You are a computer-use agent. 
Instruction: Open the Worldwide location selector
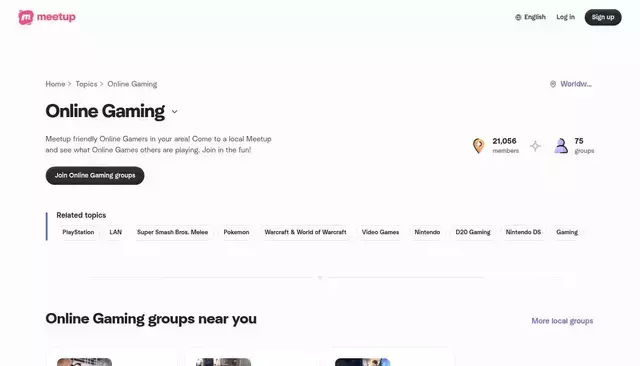click(571, 84)
